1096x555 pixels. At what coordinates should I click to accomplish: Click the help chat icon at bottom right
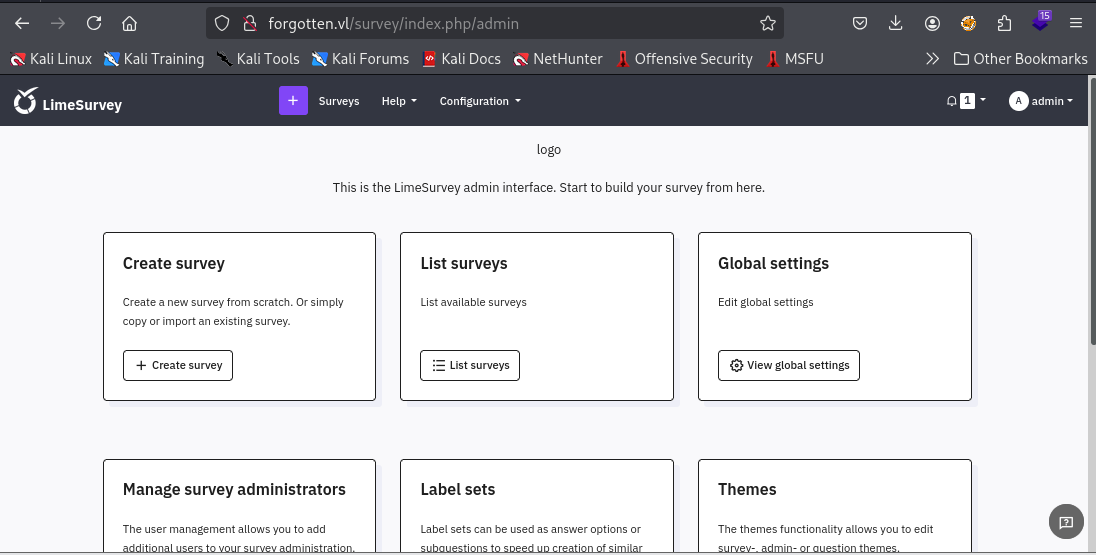click(1066, 522)
